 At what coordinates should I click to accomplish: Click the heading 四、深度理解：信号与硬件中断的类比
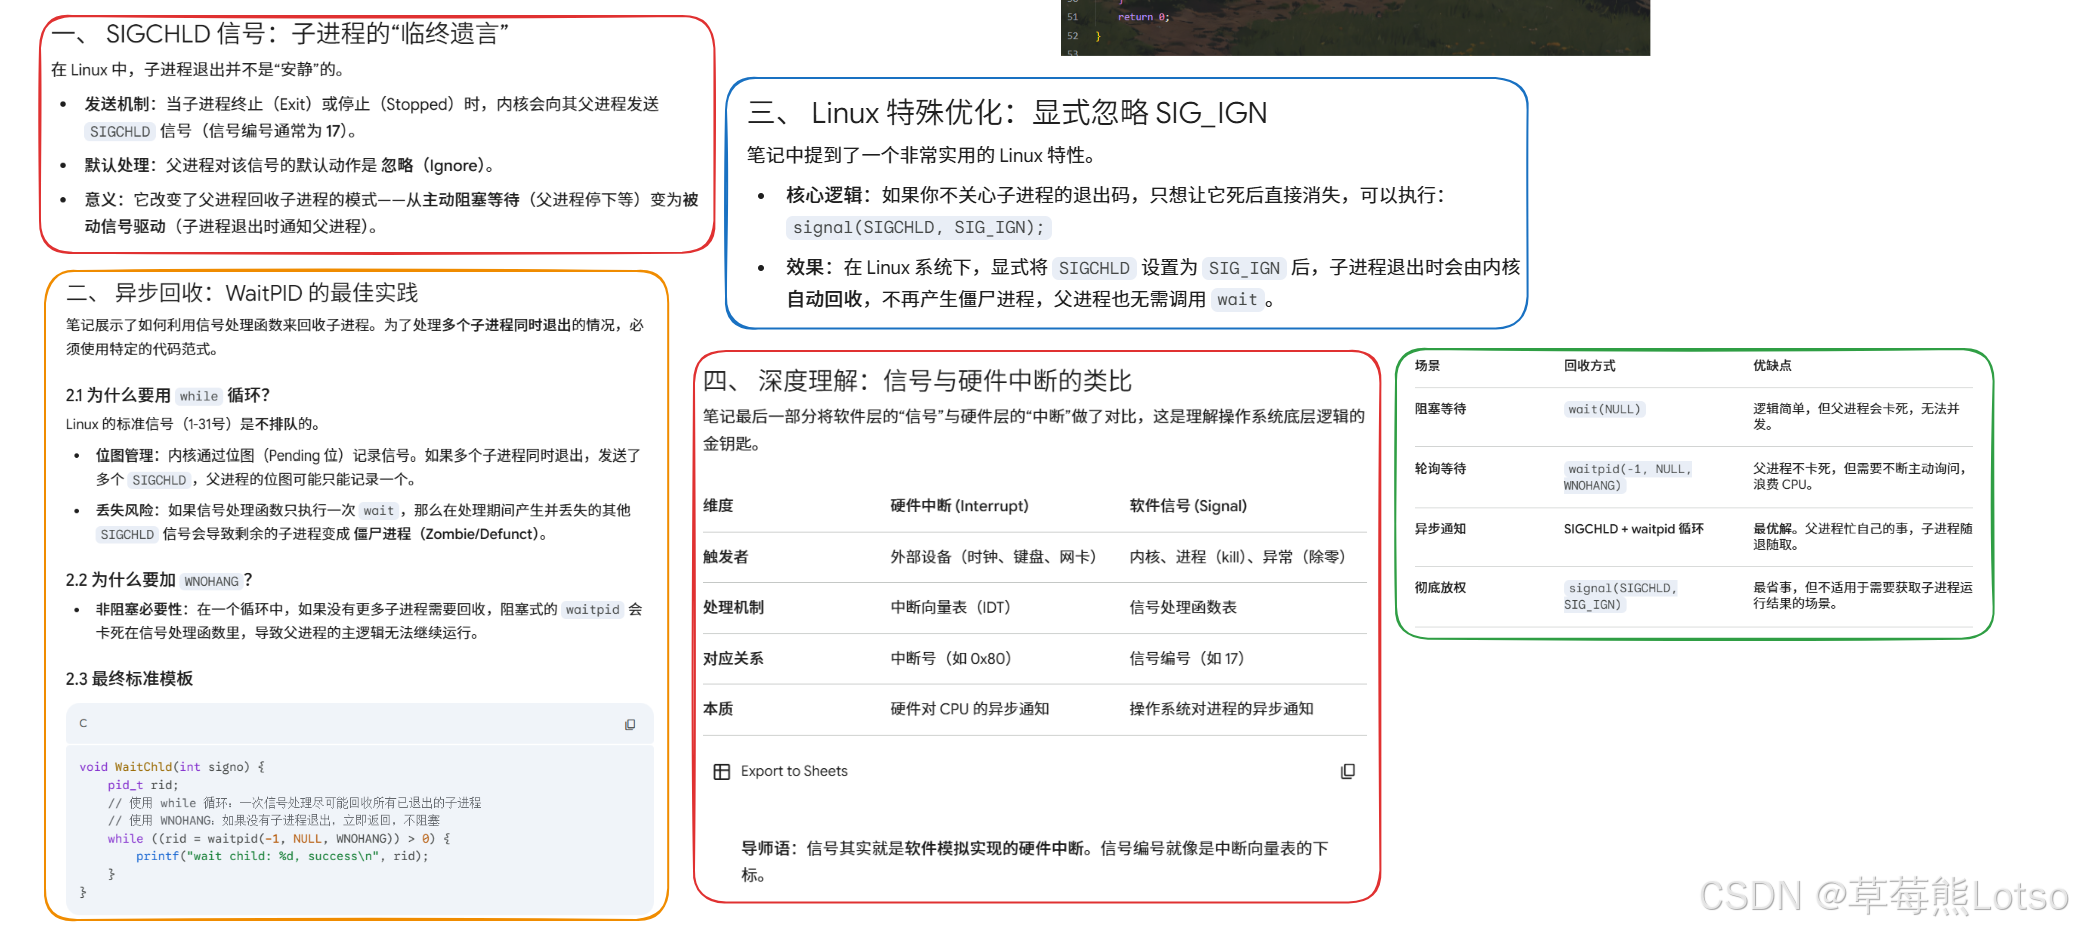[917, 380]
